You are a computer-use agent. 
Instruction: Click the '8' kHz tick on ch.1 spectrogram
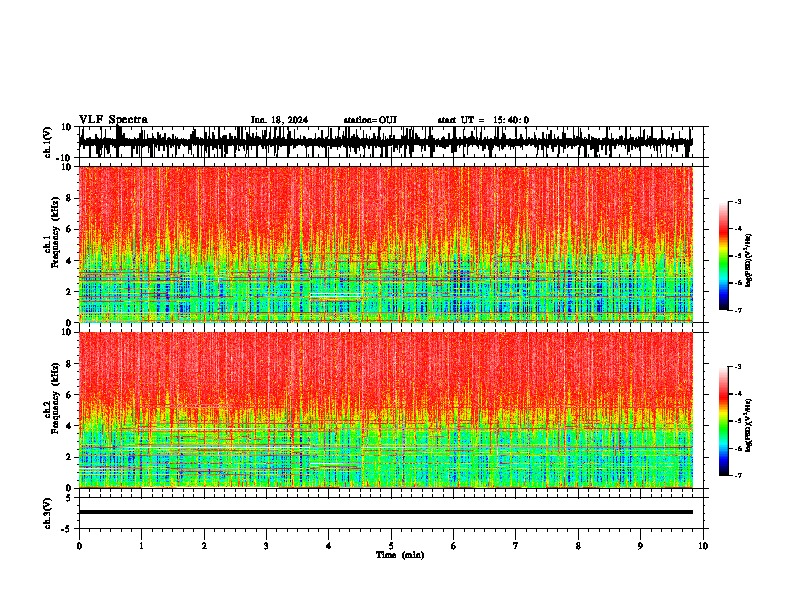point(70,198)
